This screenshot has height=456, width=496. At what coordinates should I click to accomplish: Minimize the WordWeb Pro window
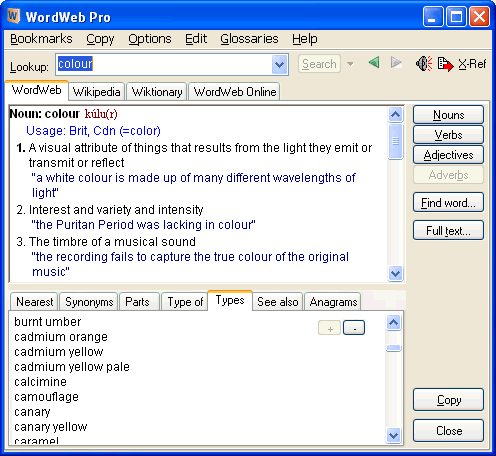433,16
